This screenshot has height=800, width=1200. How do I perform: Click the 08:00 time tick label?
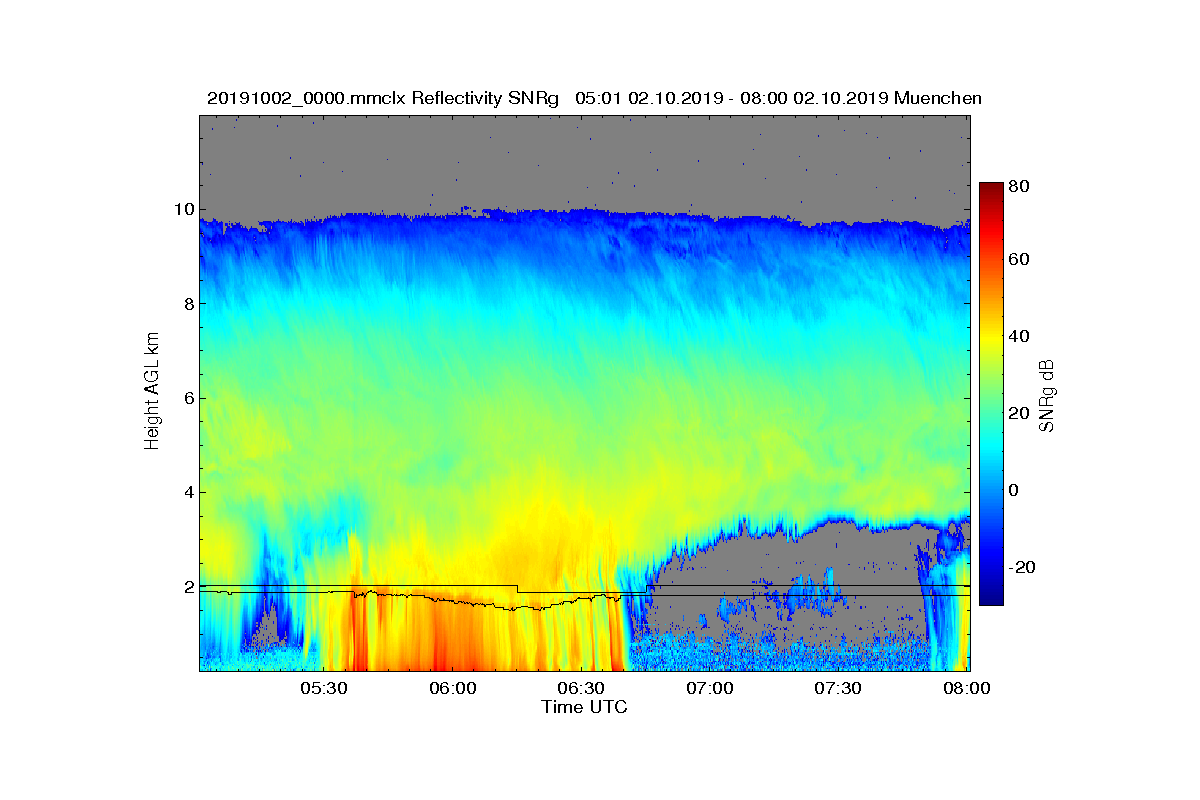pos(968,689)
